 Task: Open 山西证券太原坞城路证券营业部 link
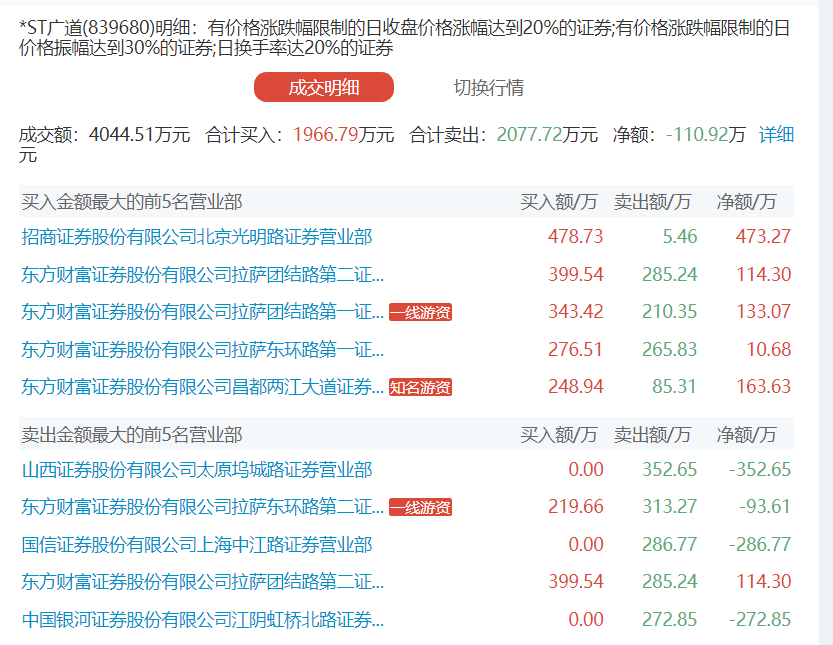[x=197, y=470]
